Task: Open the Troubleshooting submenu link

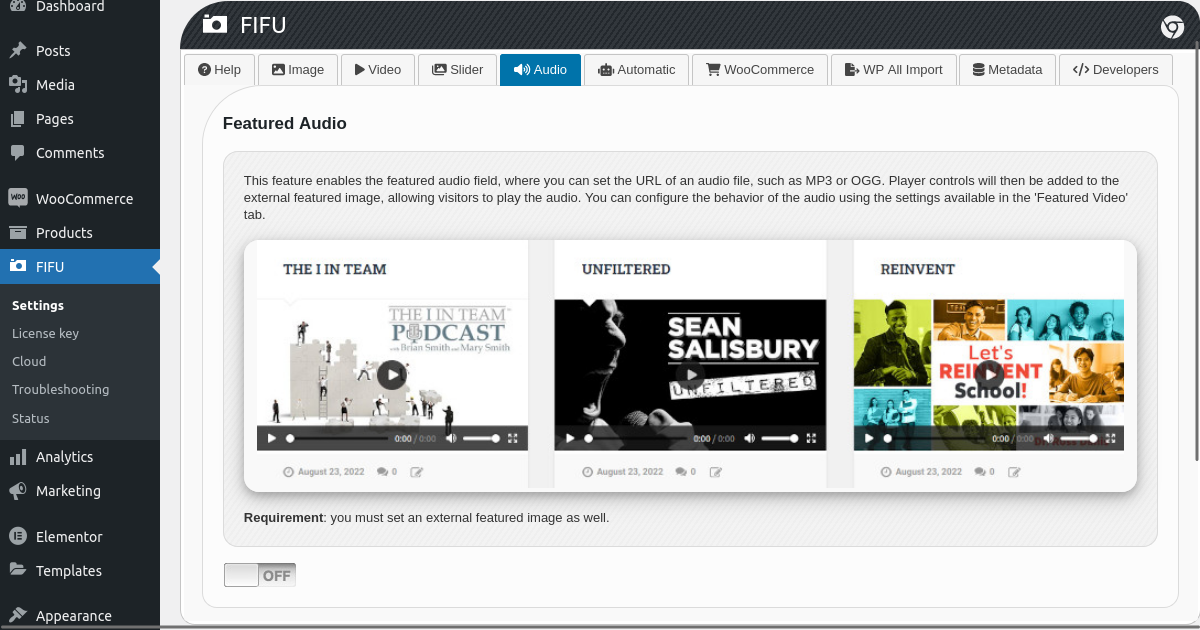Action: click(60, 389)
